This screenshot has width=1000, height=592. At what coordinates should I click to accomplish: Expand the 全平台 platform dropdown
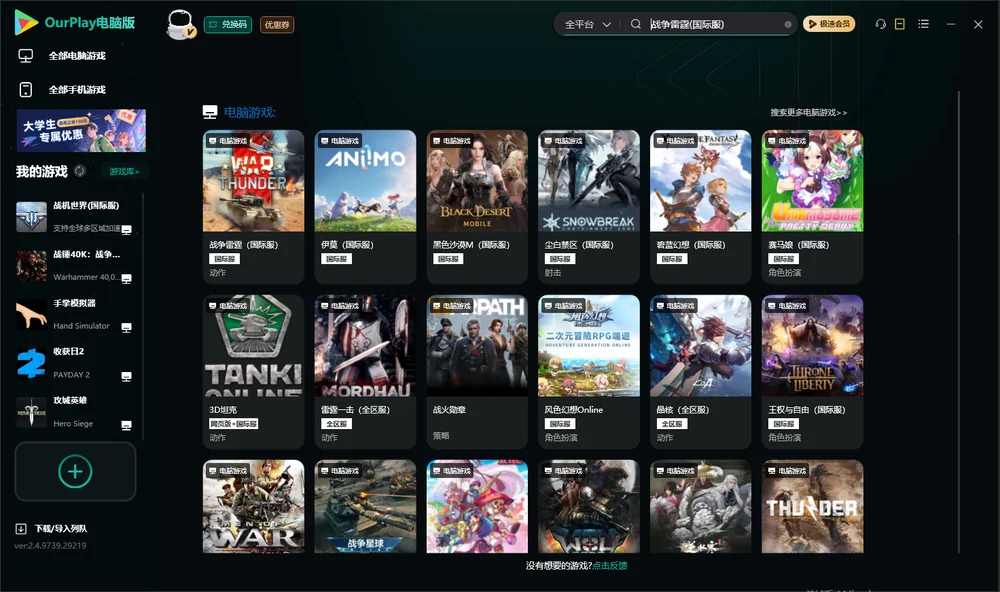coord(587,24)
